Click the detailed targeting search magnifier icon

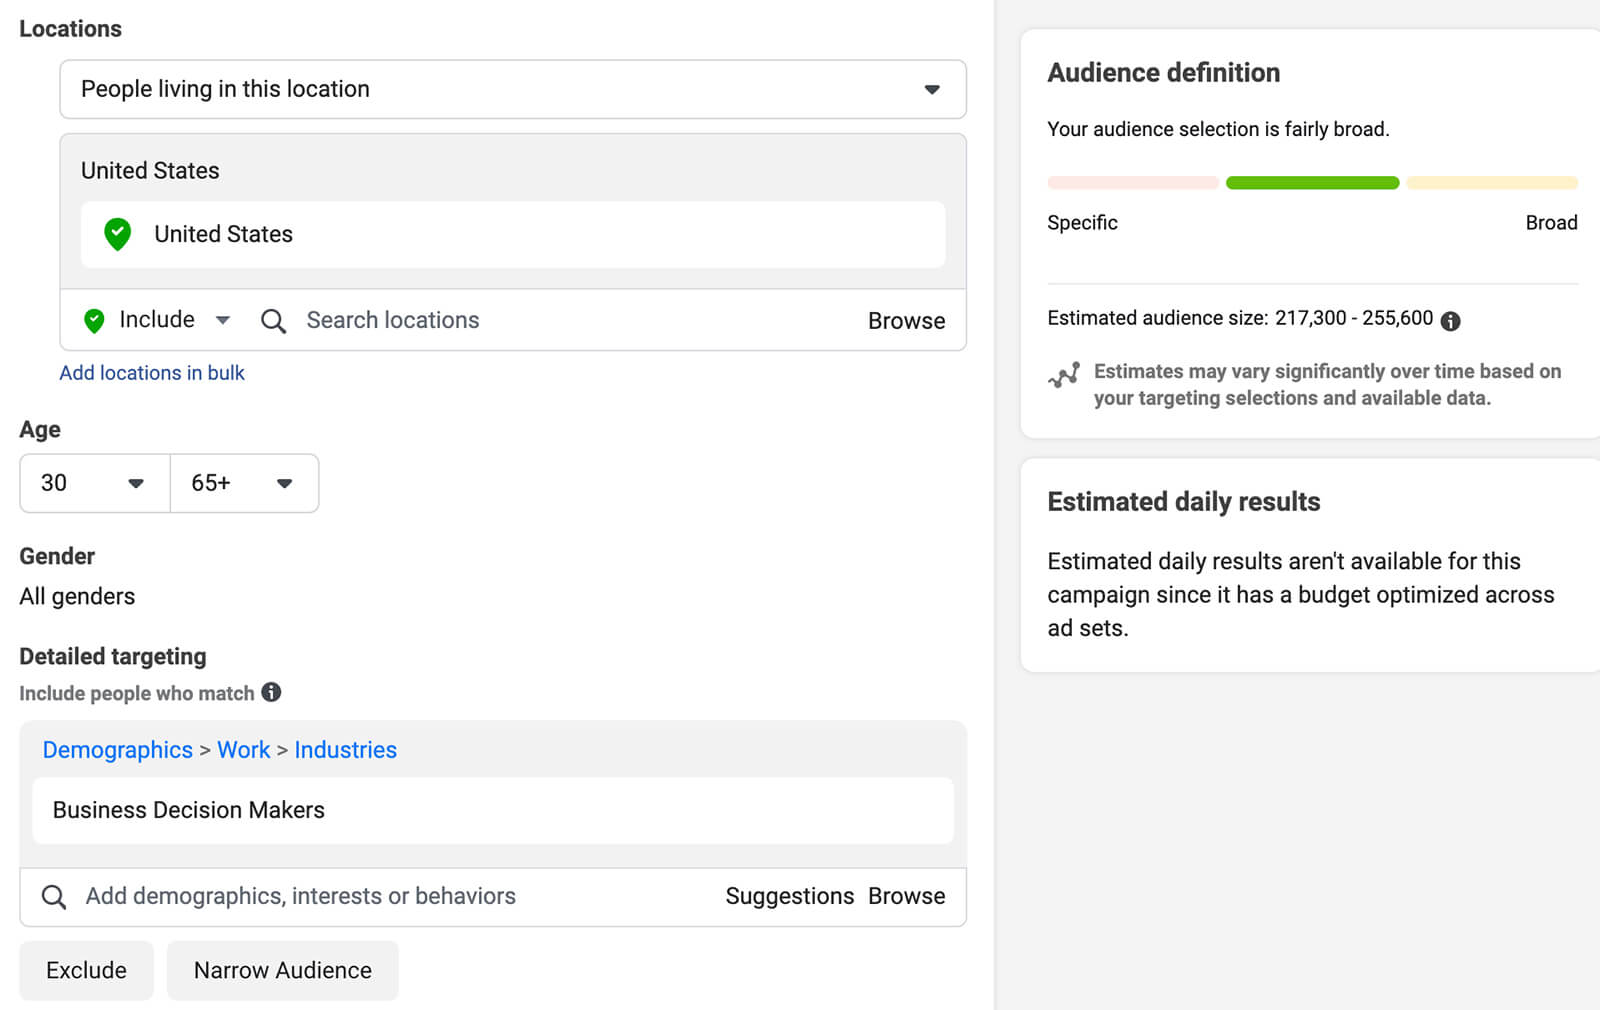54,897
